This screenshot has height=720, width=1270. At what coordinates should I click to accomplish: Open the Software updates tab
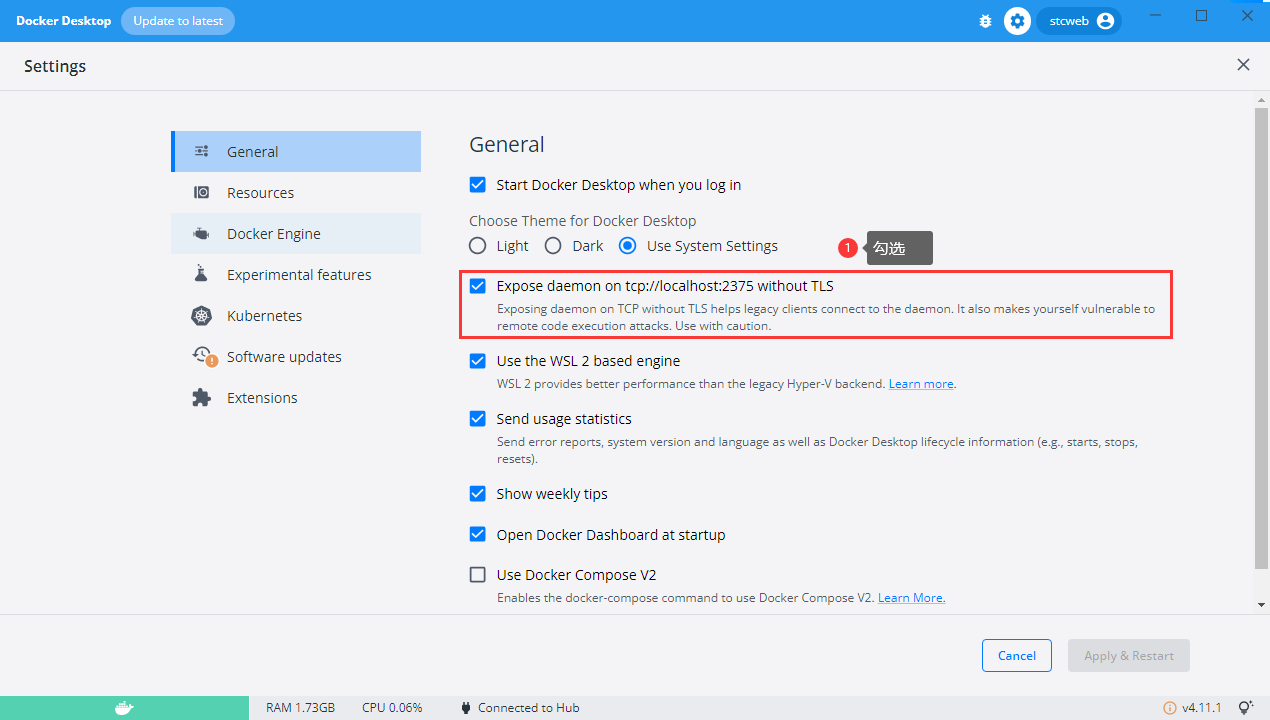click(296, 357)
